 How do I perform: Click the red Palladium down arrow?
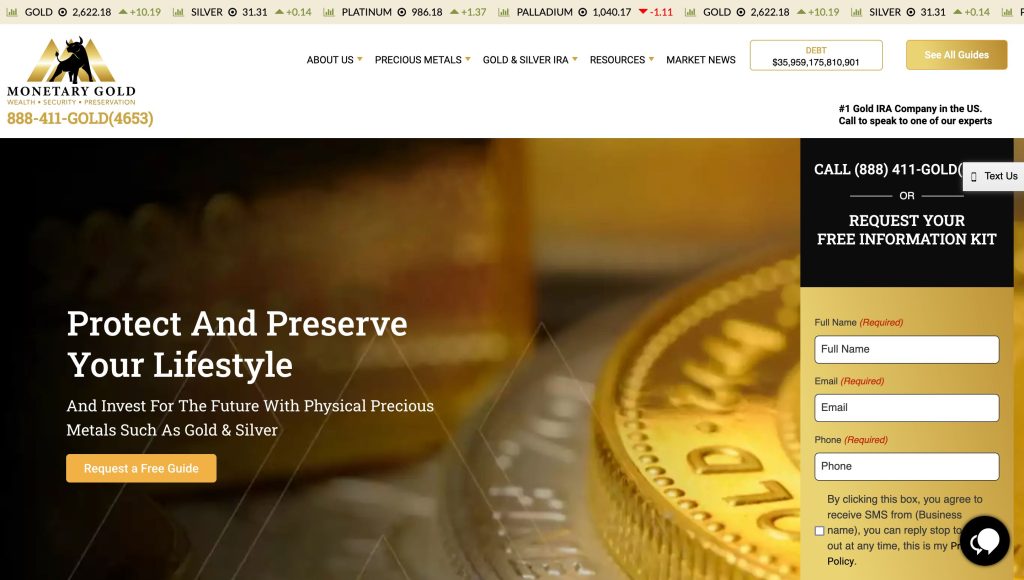point(643,12)
